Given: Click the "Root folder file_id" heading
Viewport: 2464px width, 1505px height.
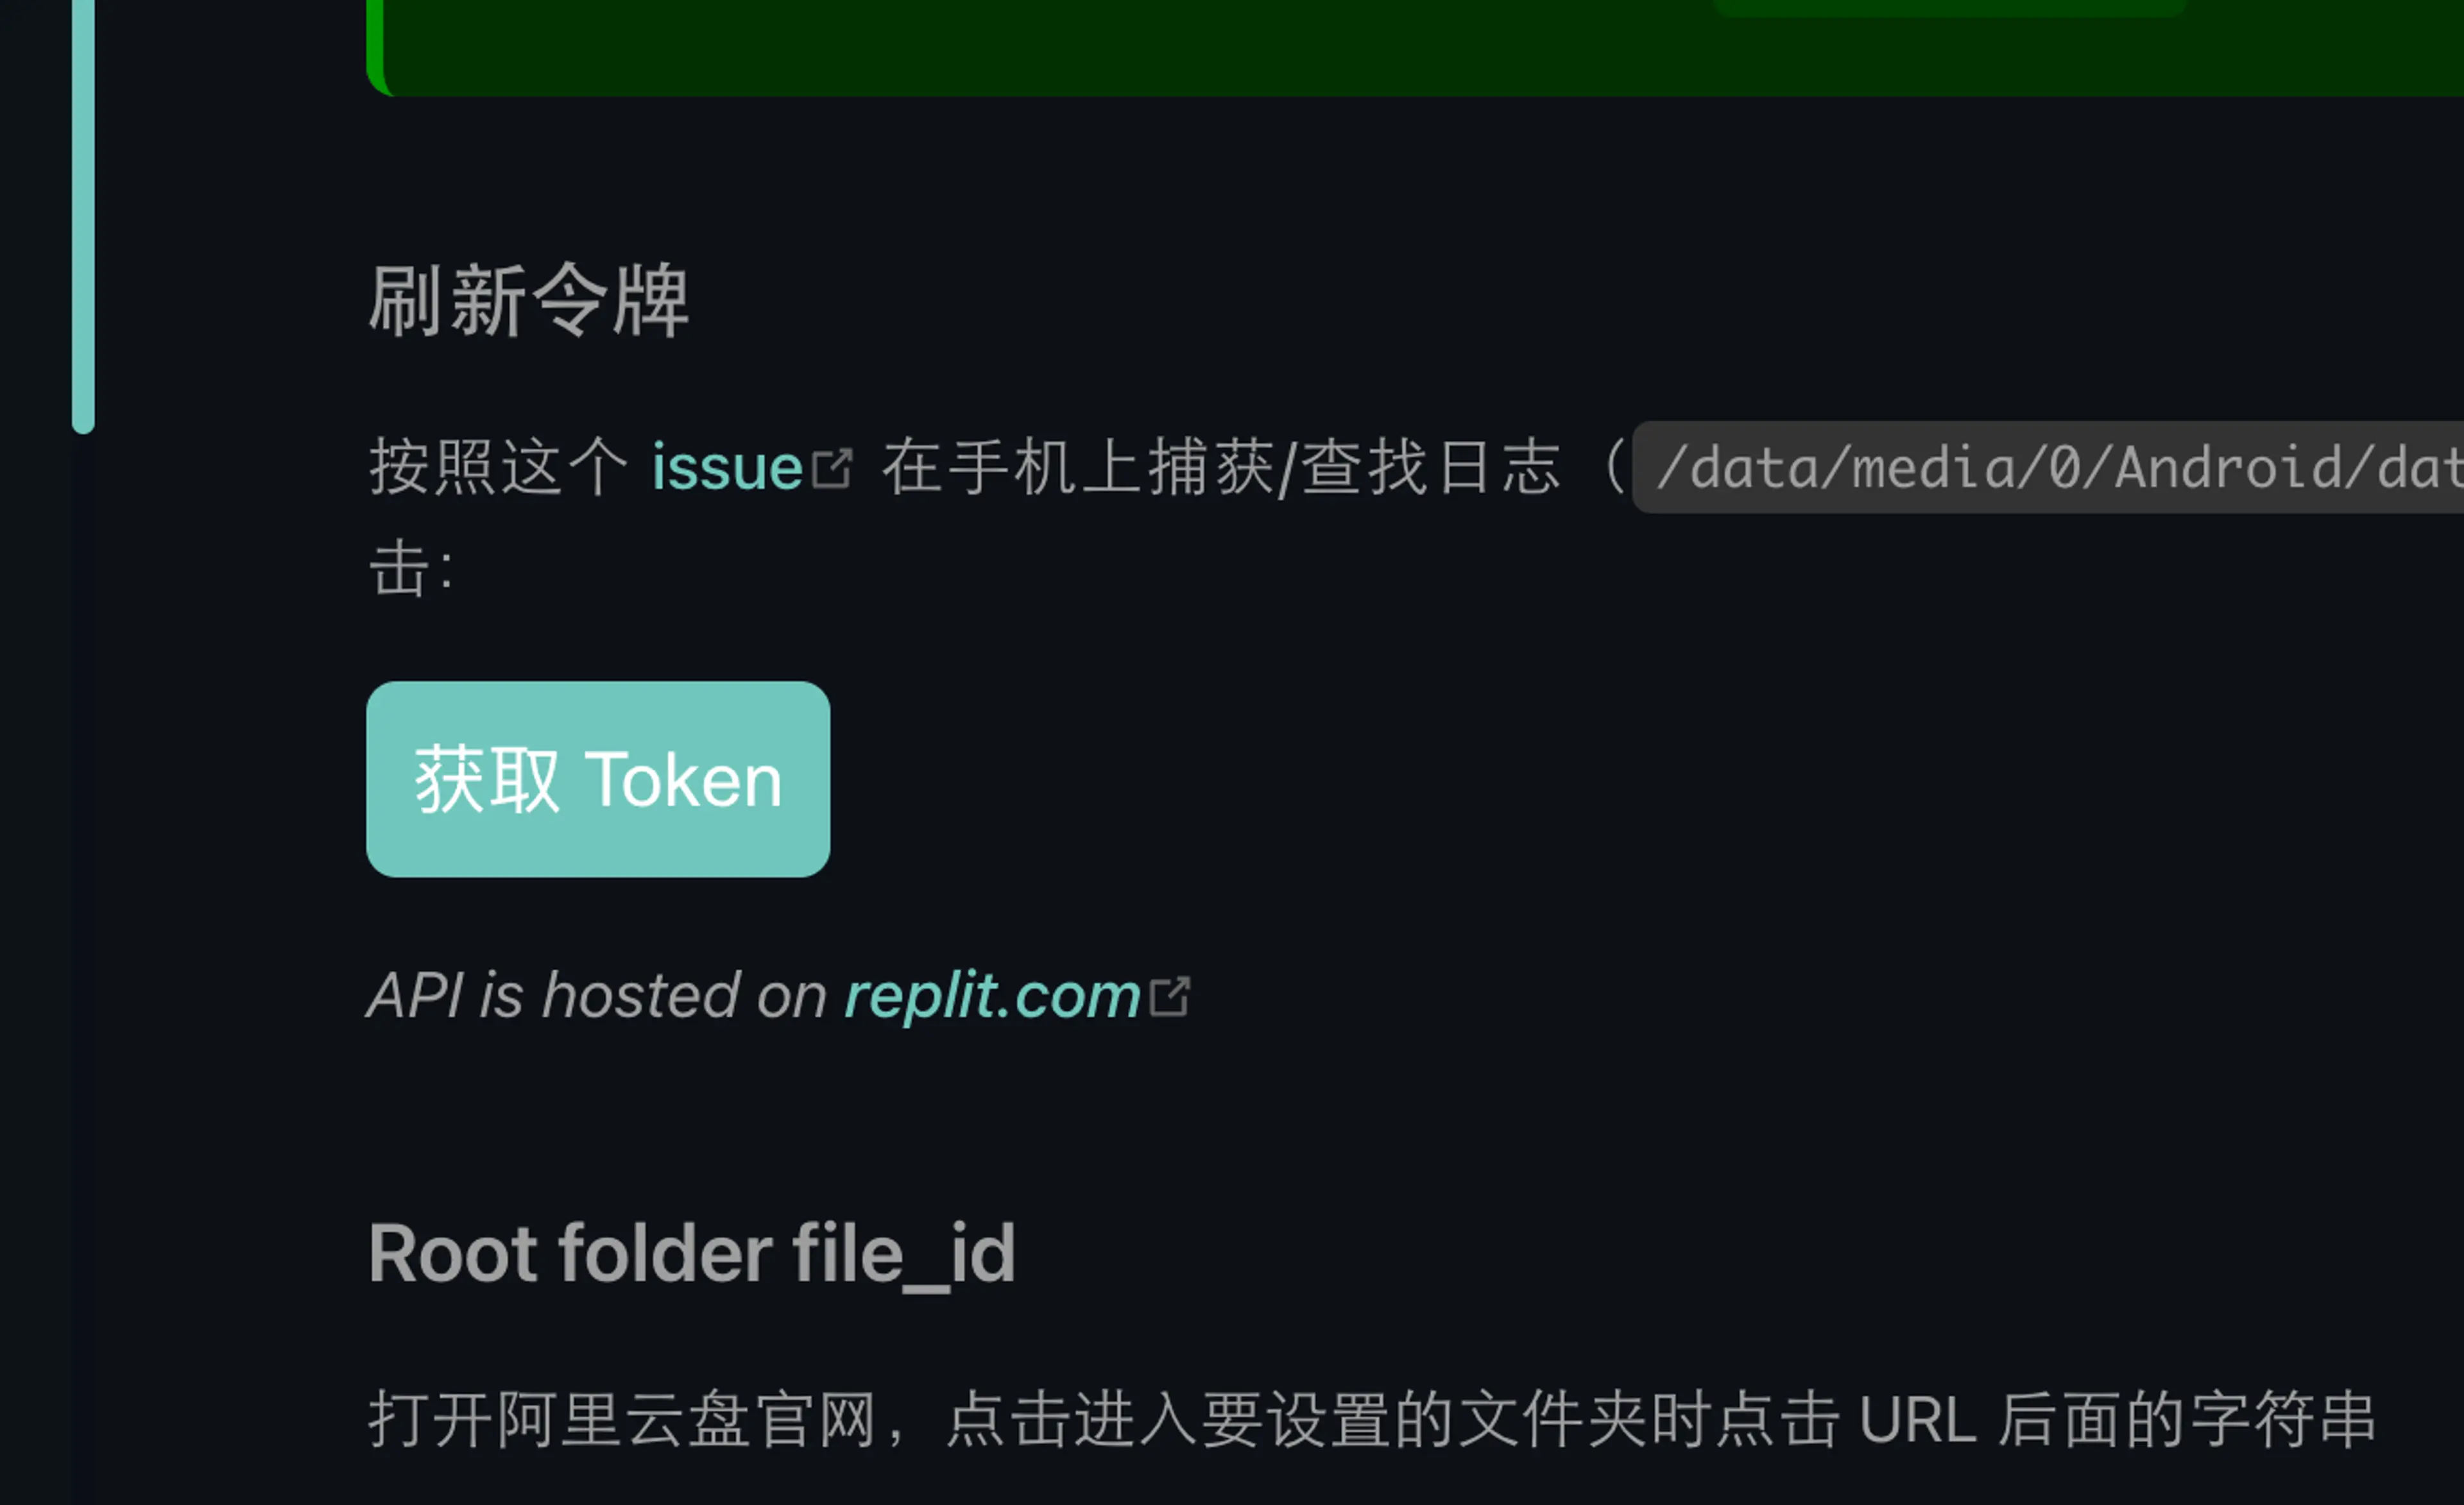Looking at the screenshot, I should coord(692,1253).
